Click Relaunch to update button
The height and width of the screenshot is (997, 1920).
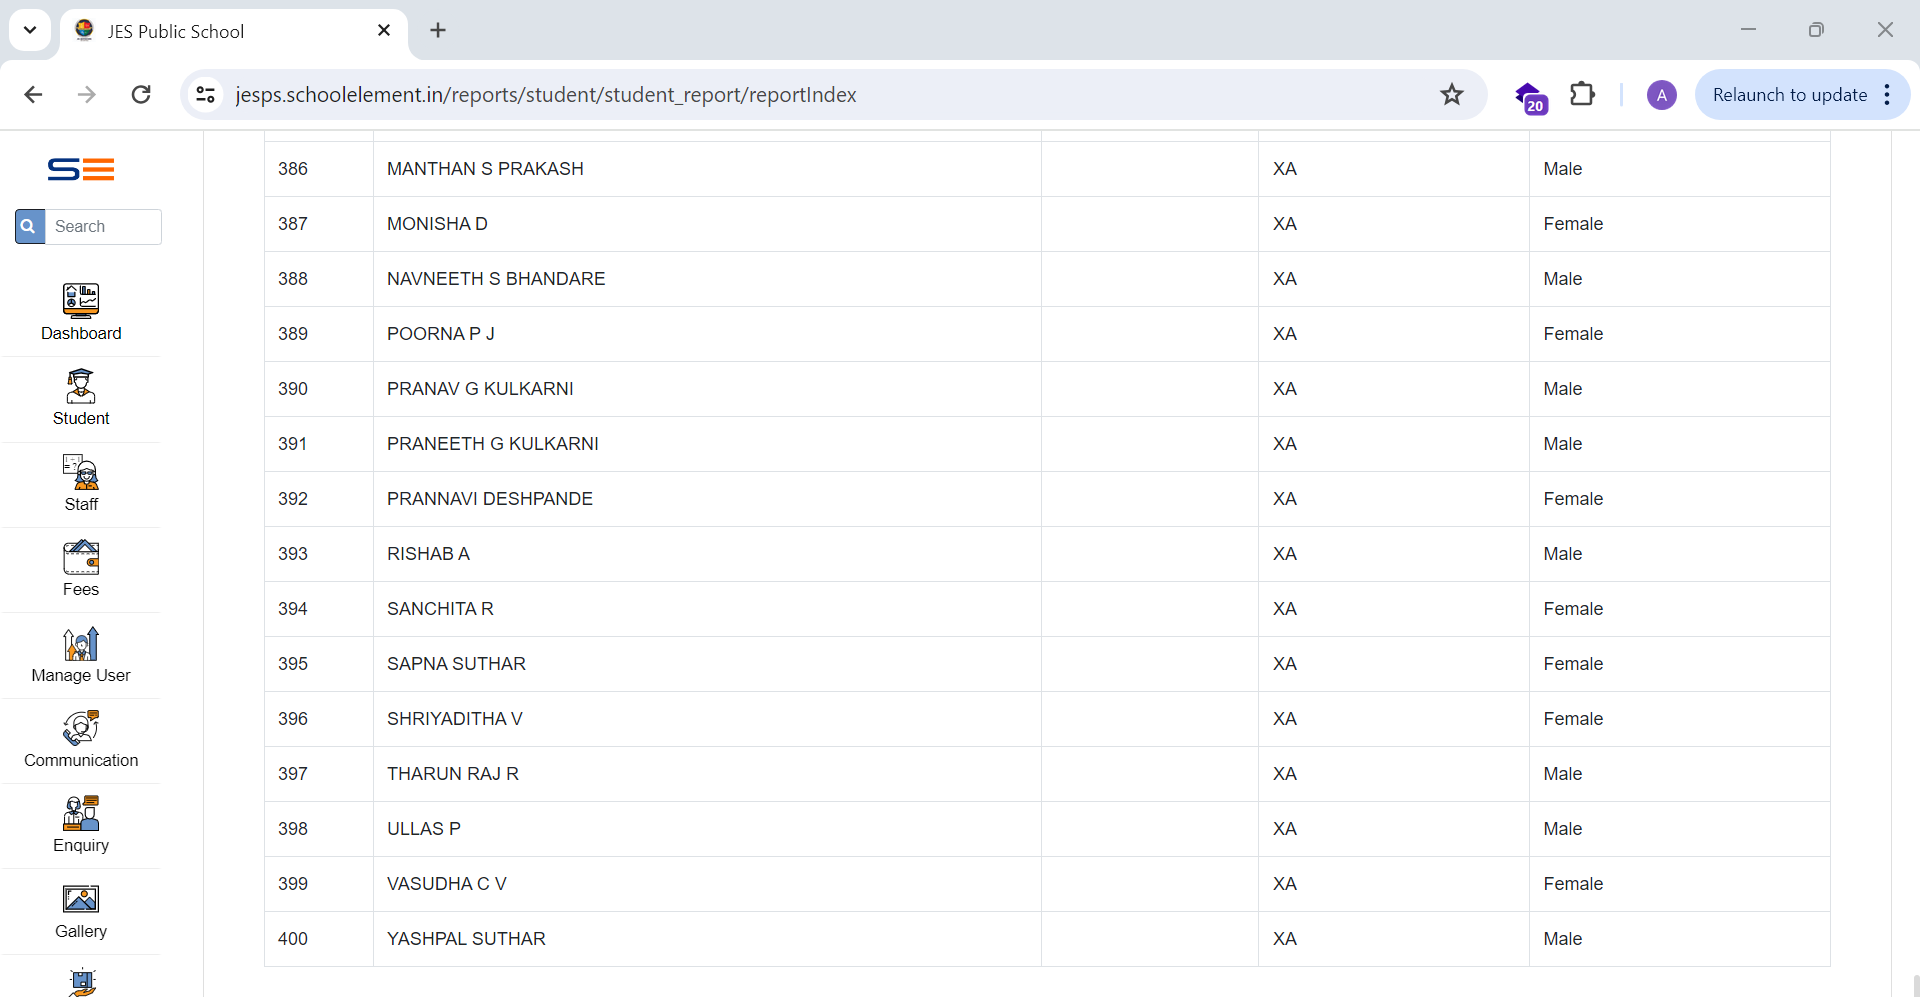1789,95
